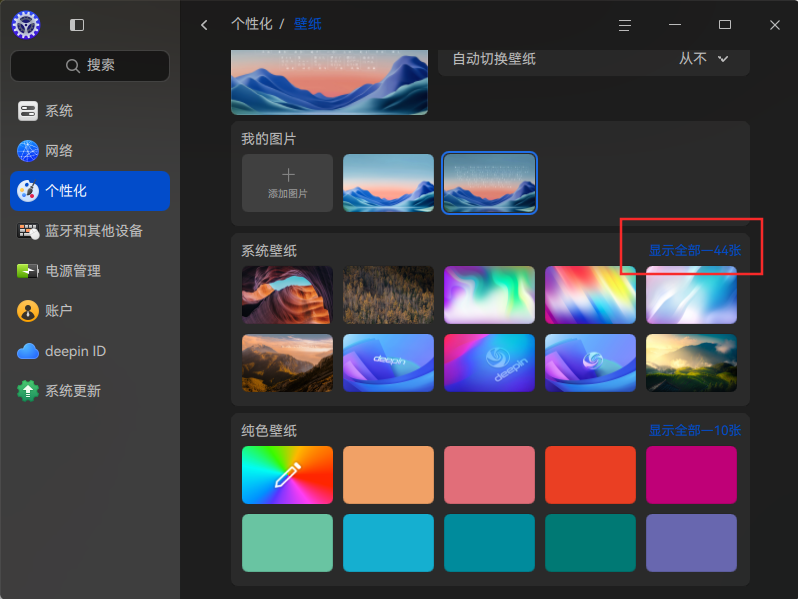The width and height of the screenshot is (798, 599).
Task: Select the light orange solid color wallpaper
Action: pos(388,475)
